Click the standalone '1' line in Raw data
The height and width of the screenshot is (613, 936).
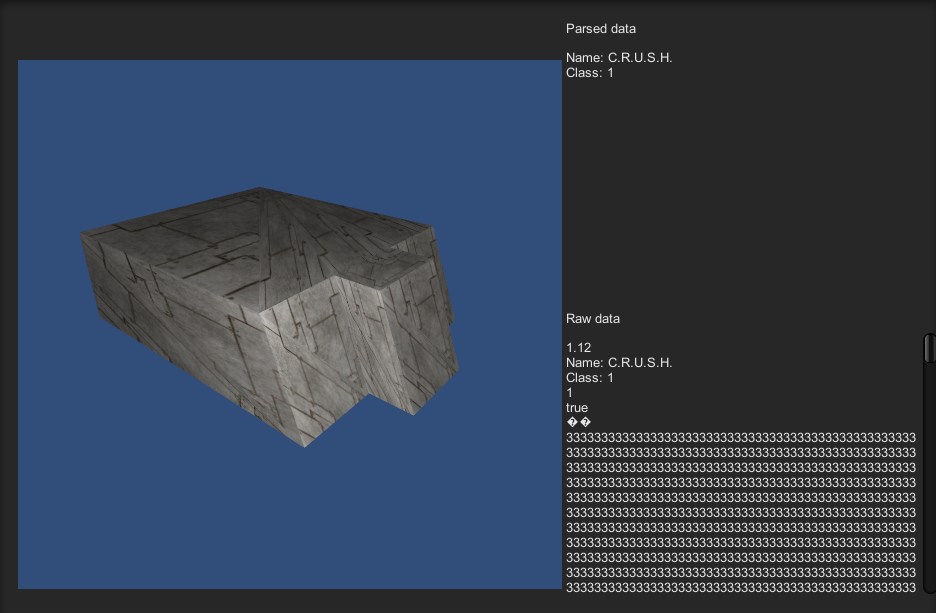click(x=569, y=393)
